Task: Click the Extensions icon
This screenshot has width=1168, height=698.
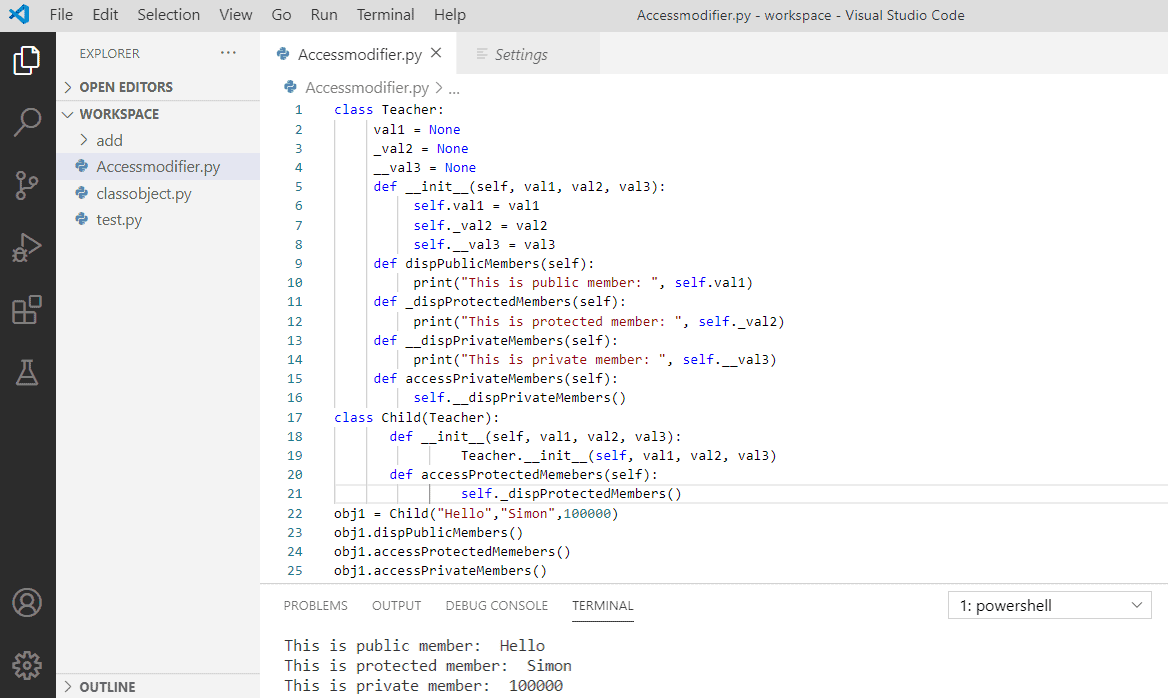Action: pyautogui.click(x=27, y=310)
